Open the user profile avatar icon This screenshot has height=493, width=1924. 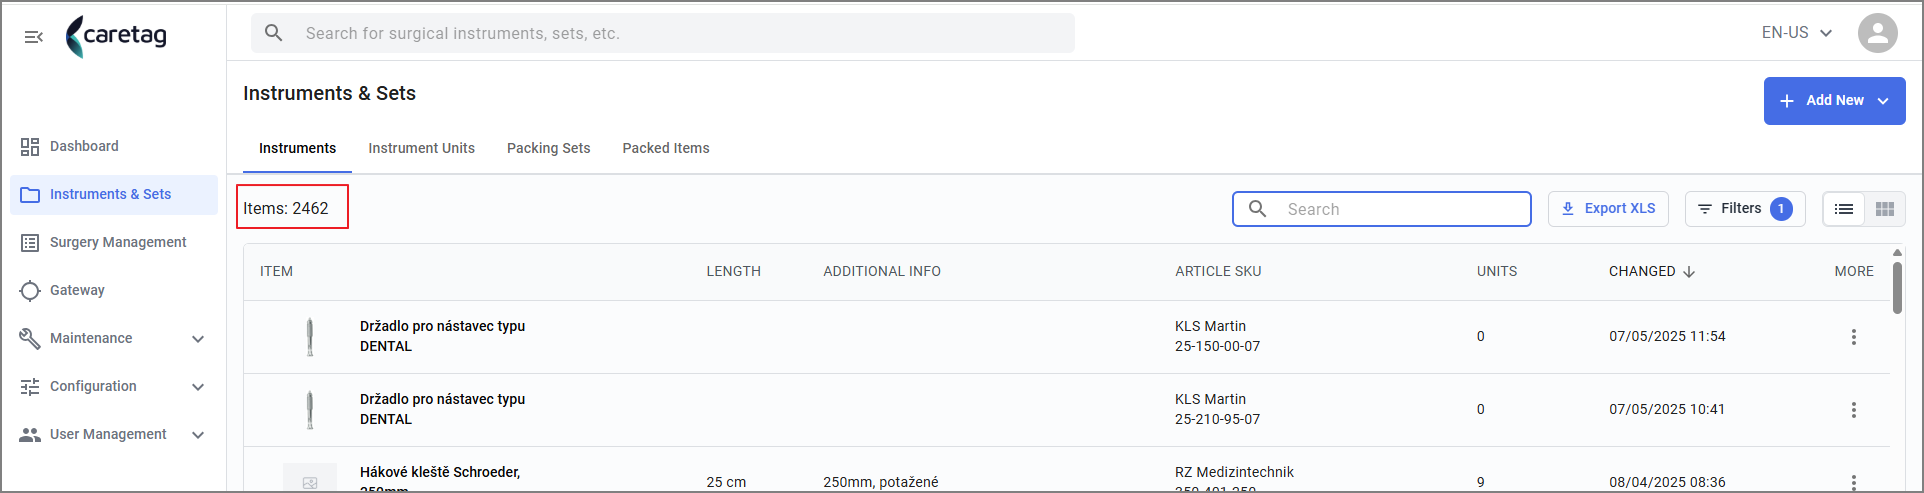(1877, 33)
